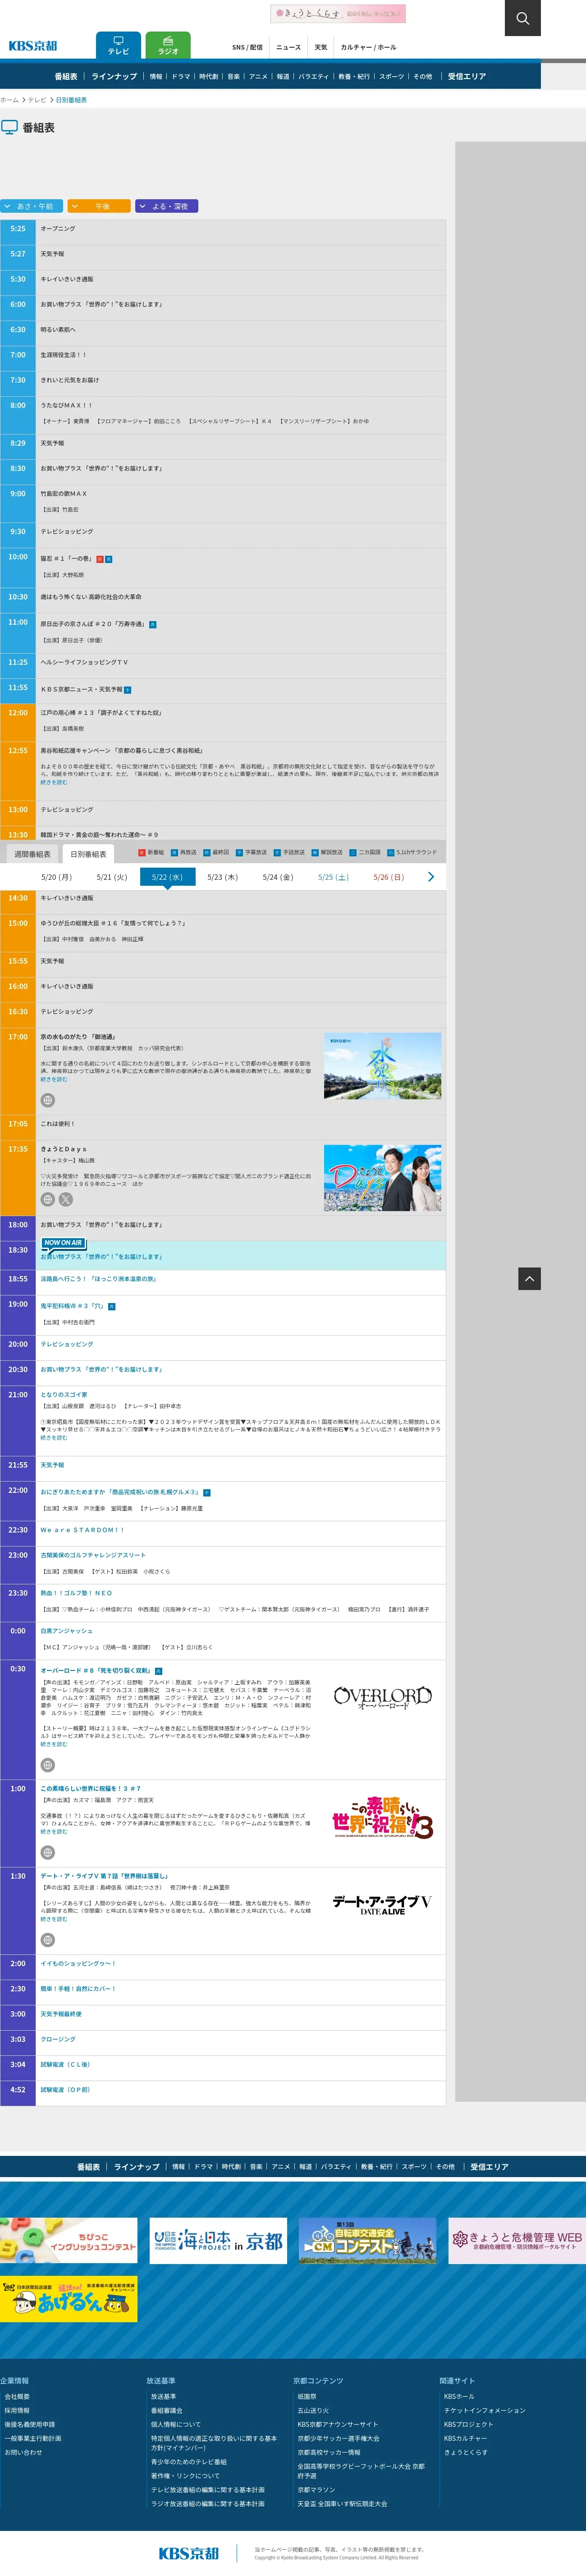The image size is (586, 2576).
Task: Open 番組表 in the top navigation bar
Action: pyautogui.click(x=66, y=76)
